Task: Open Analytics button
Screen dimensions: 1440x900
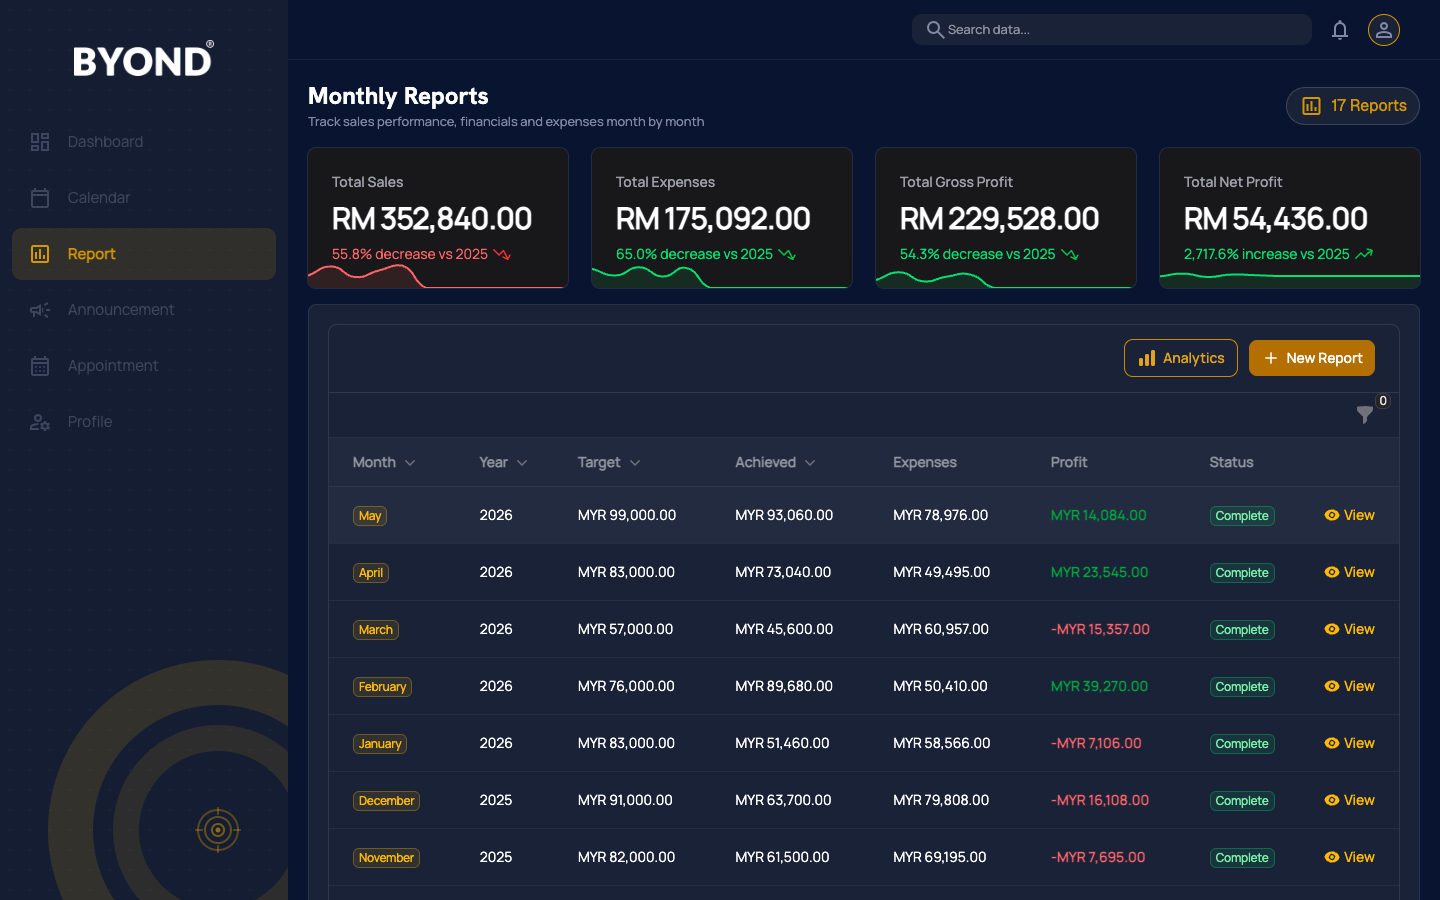Action: 1181,358
